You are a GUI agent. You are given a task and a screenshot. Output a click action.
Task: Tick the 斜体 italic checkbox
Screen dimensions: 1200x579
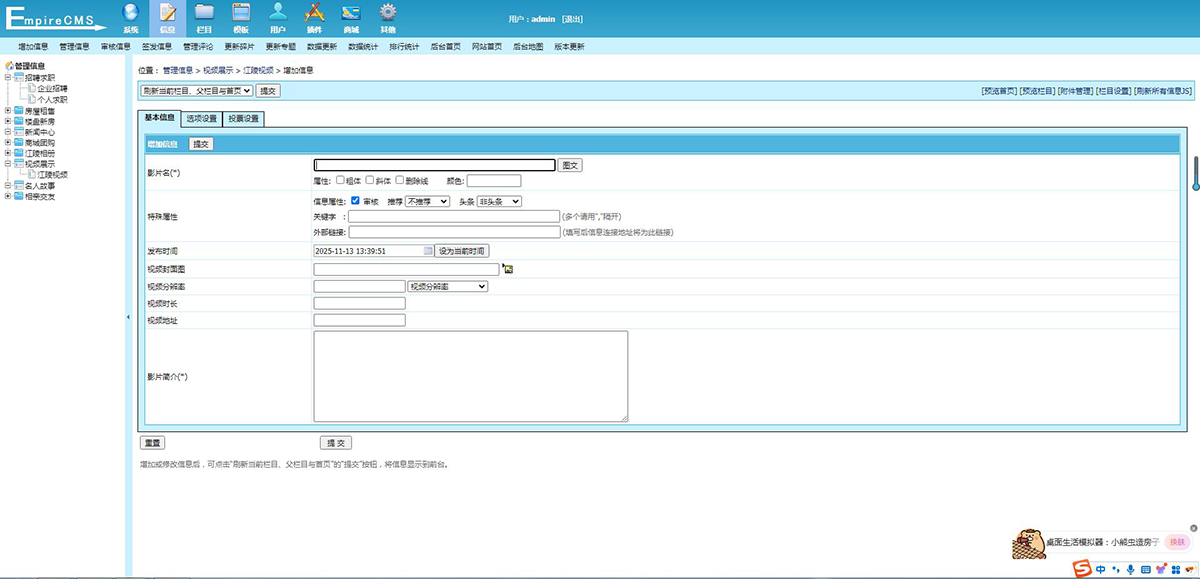(x=370, y=181)
